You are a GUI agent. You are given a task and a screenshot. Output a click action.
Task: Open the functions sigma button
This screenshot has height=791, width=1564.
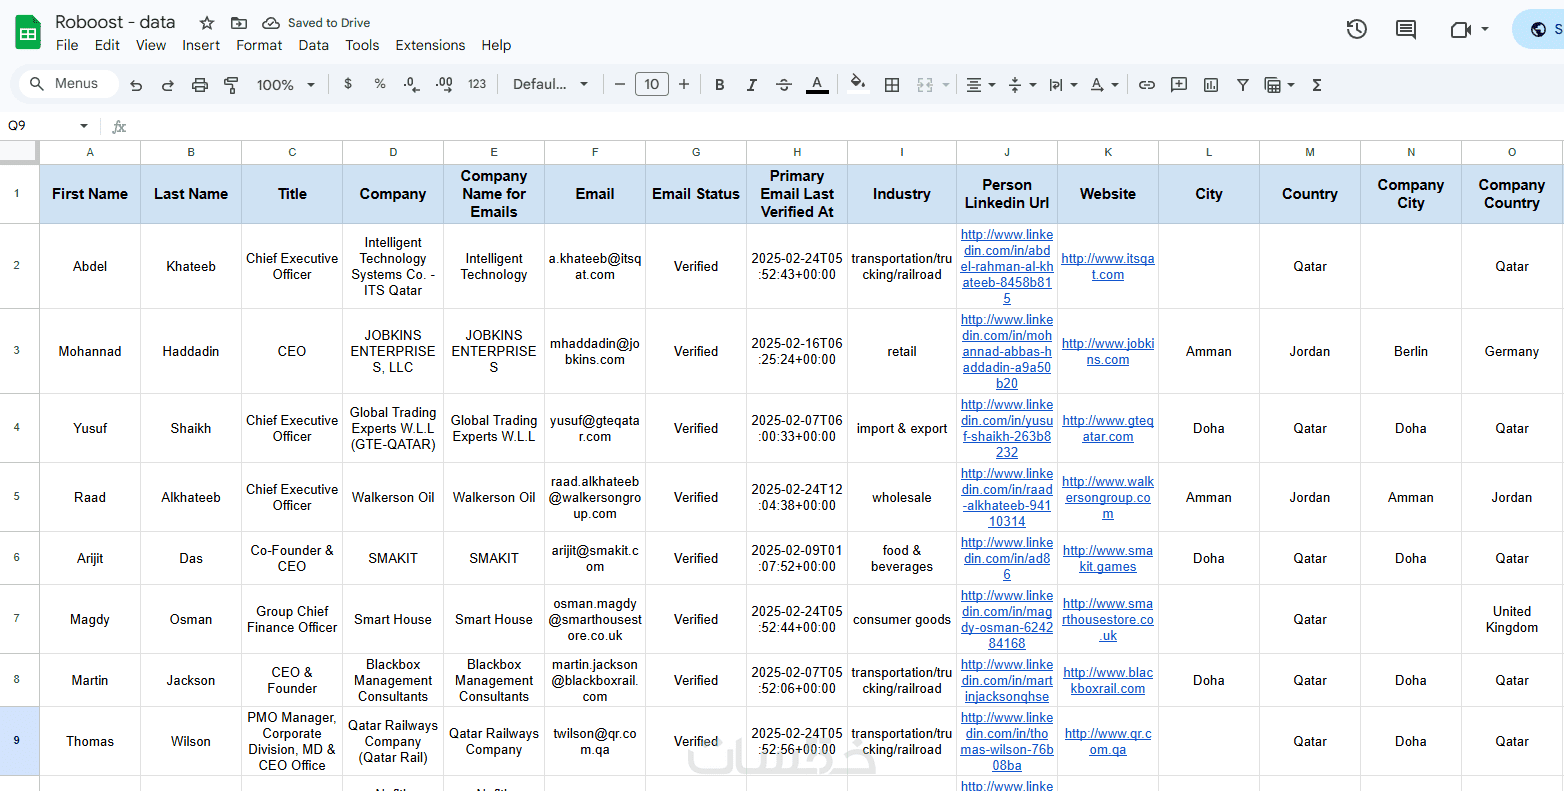pyautogui.click(x=1317, y=85)
